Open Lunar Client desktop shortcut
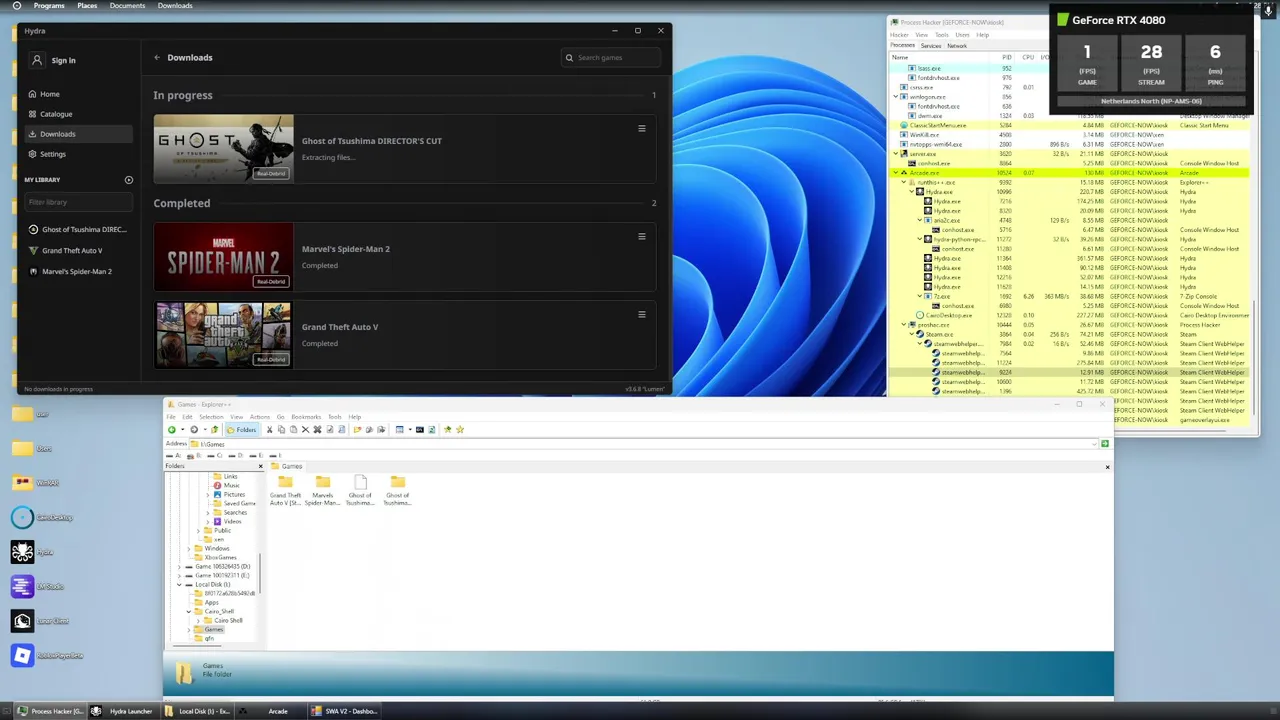 22,621
